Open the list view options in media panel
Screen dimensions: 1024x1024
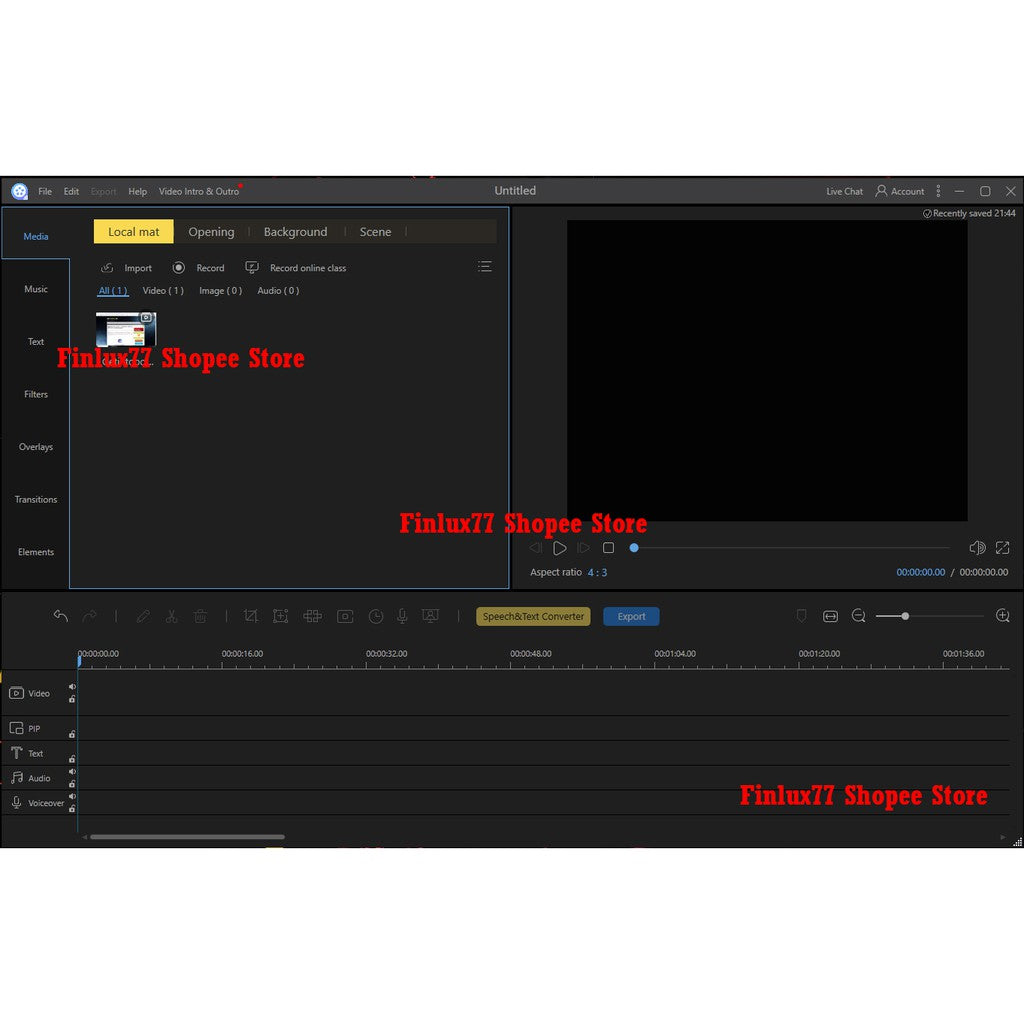tap(485, 267)
